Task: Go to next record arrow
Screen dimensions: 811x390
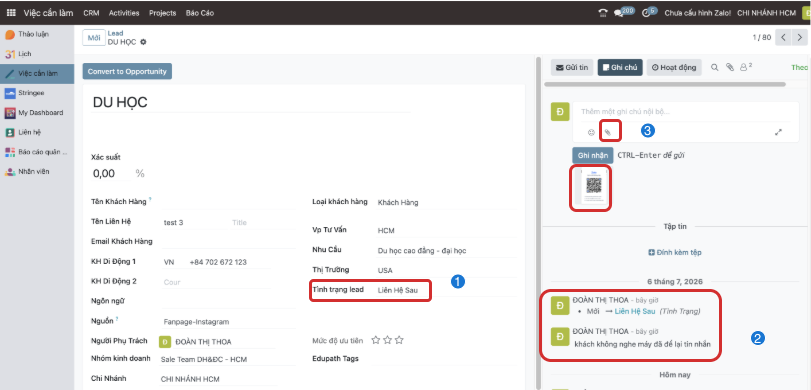Action: [800, 37]
